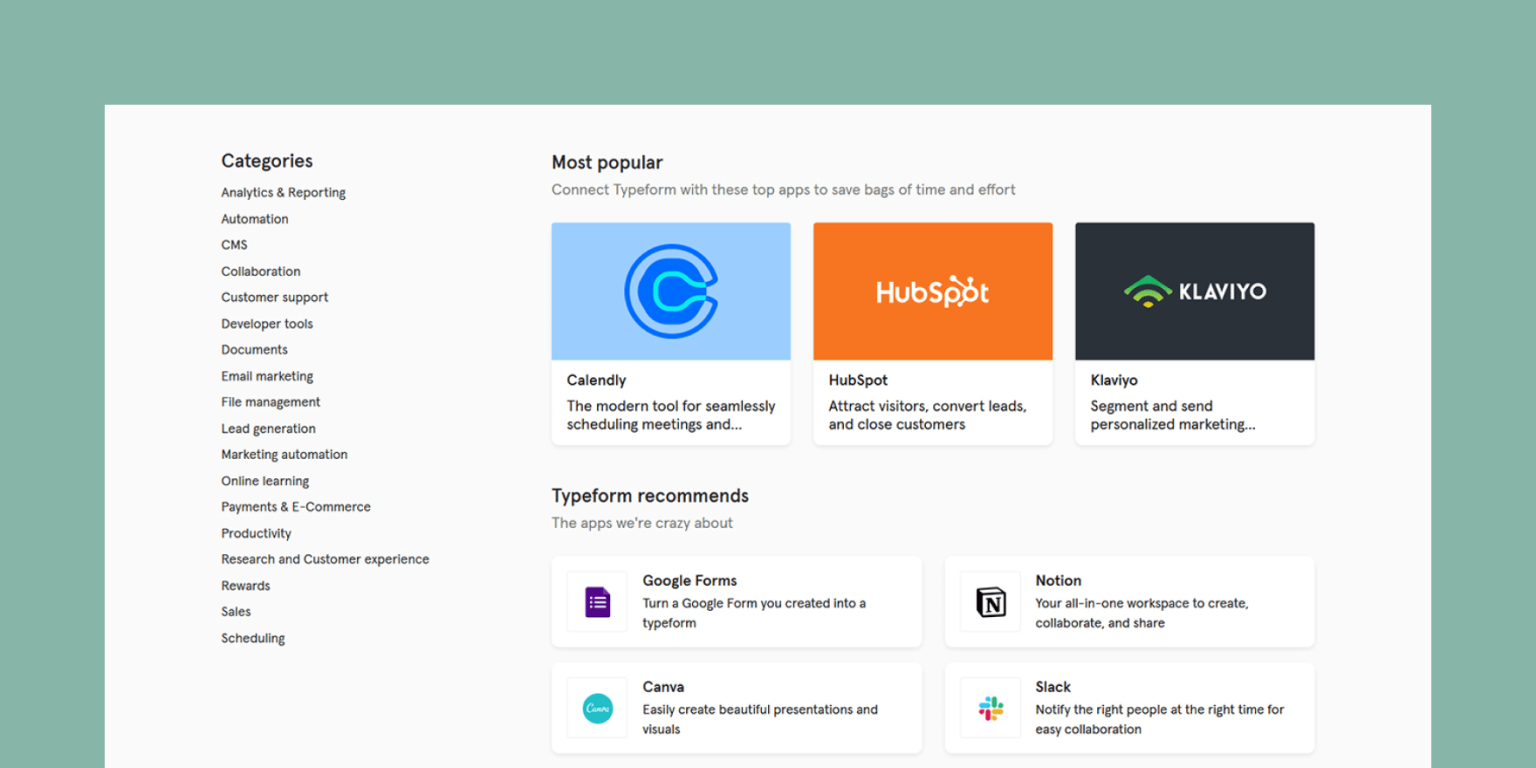Open the Automation category
The image size is (1536, 768).
point(254,218)
